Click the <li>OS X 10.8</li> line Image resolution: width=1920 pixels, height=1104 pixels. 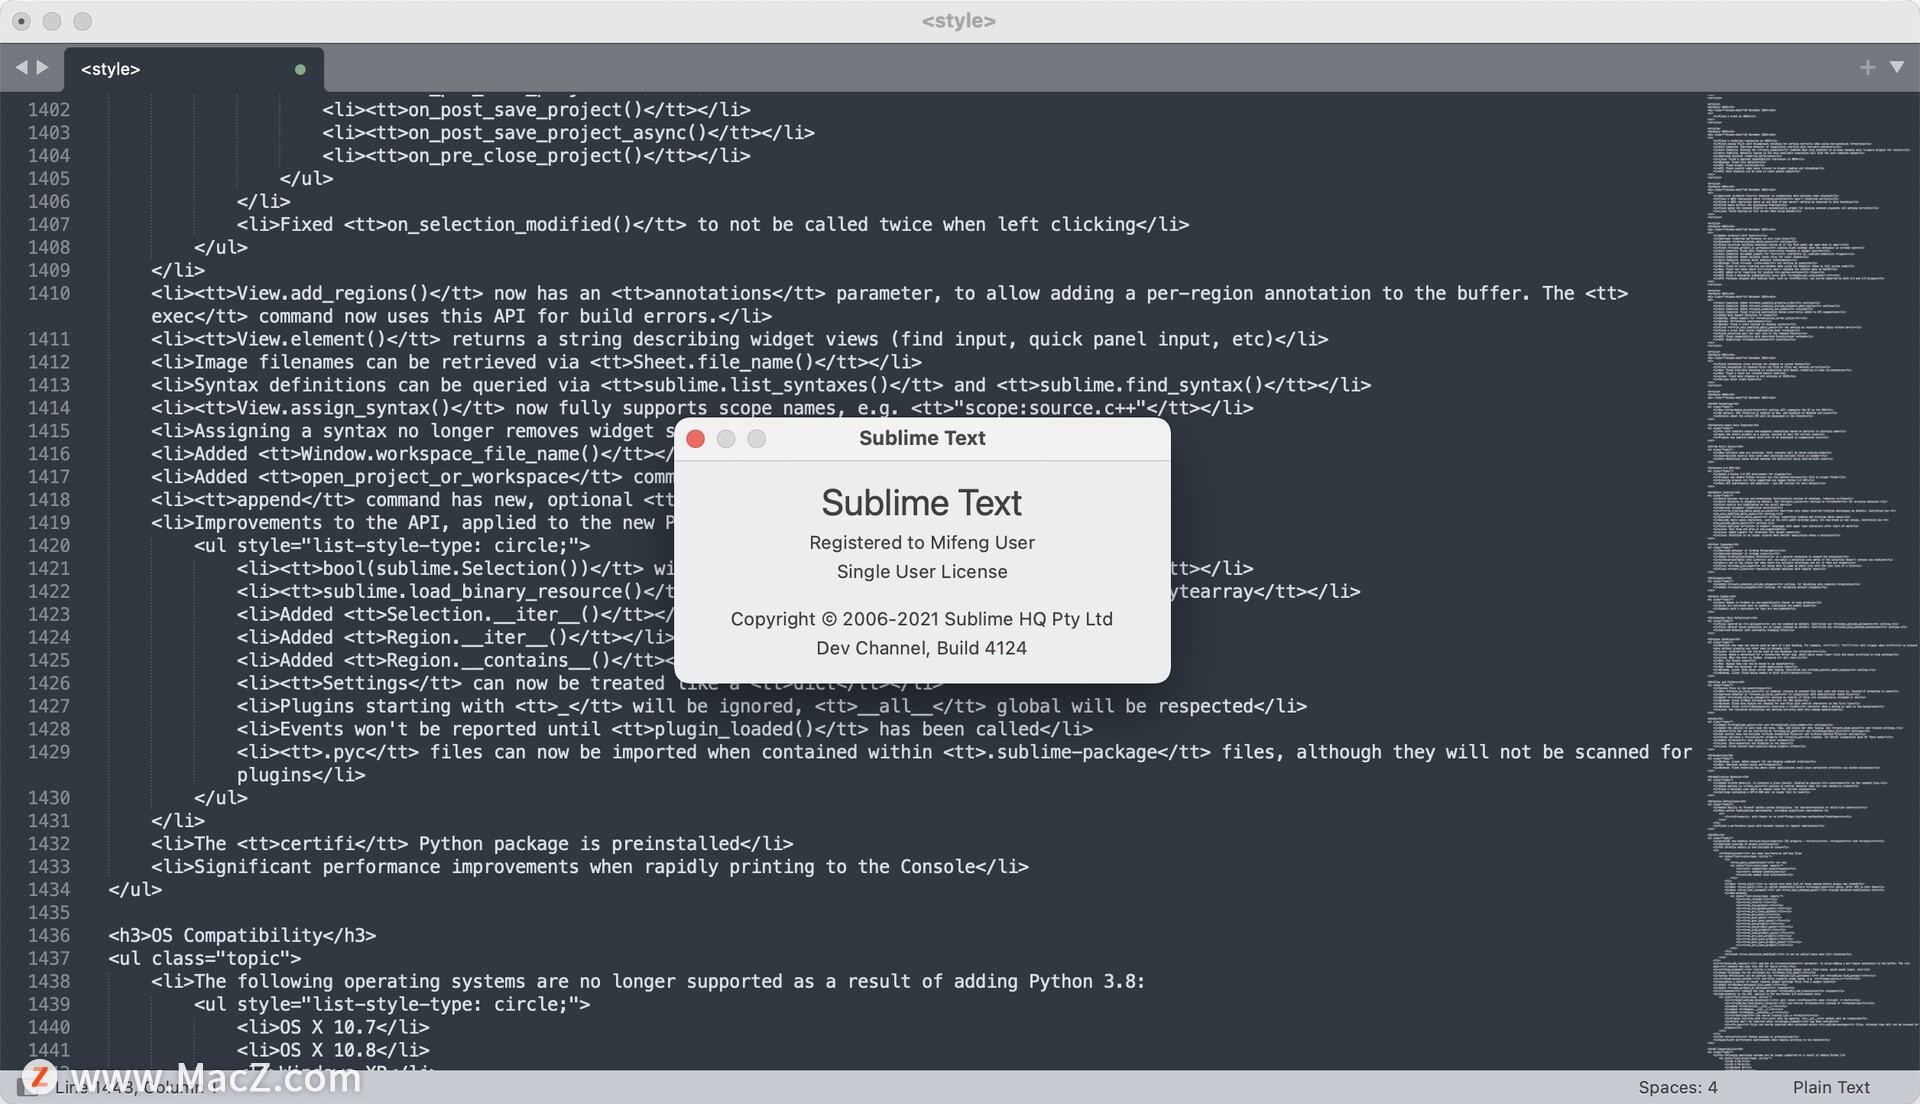point(333,1050)
